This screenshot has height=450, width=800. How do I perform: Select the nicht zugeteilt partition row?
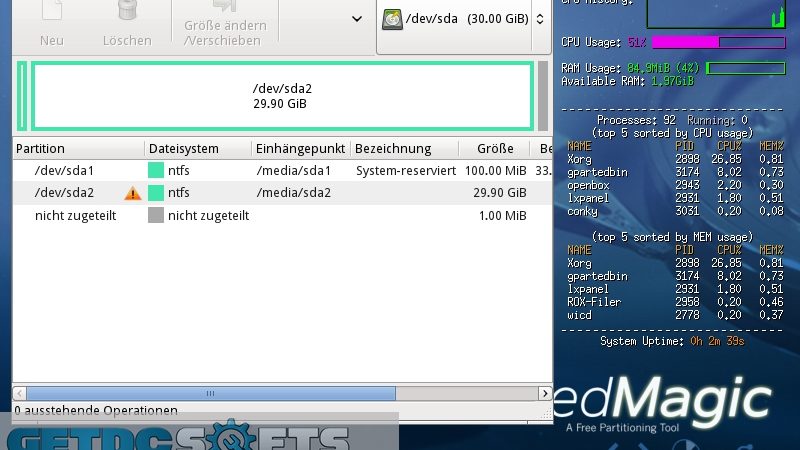click(283, 215)
